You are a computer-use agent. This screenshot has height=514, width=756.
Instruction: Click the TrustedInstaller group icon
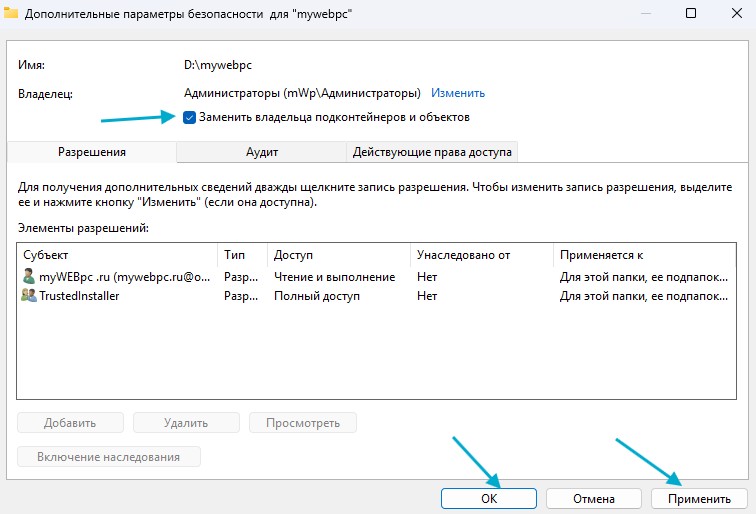(x=29, y=295)
